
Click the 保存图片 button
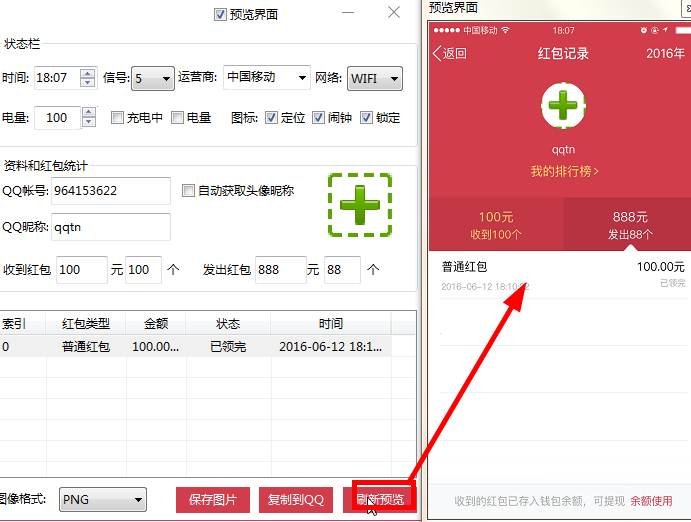213,500
